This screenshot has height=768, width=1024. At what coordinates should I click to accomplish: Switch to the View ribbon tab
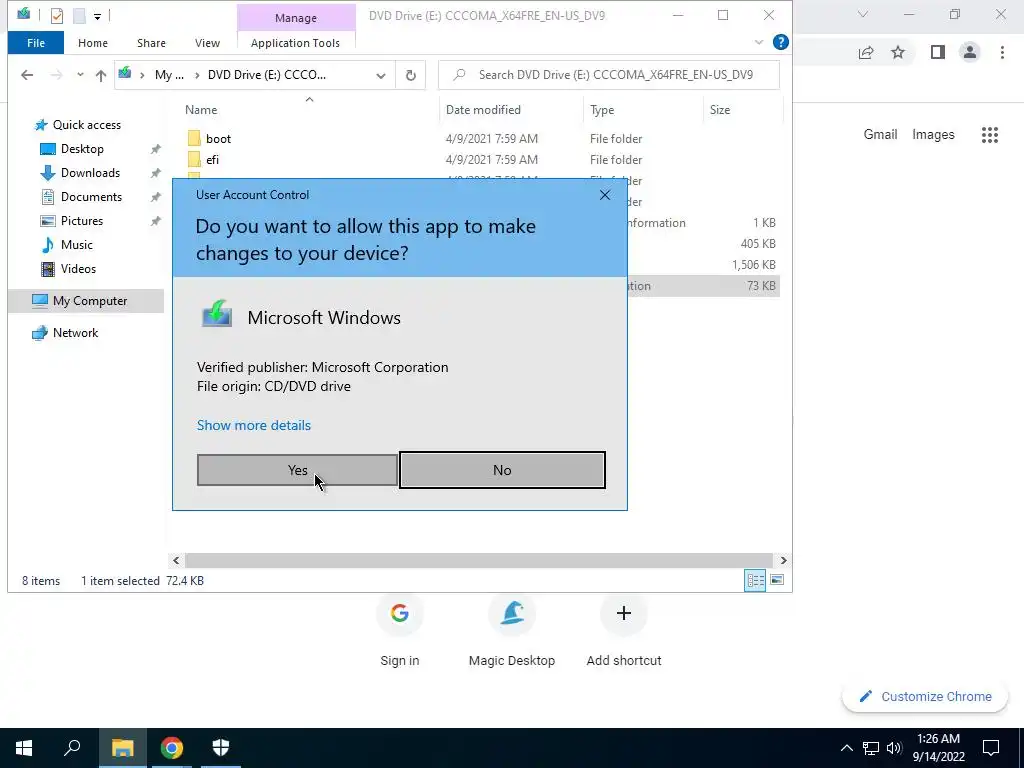[207, 43]
